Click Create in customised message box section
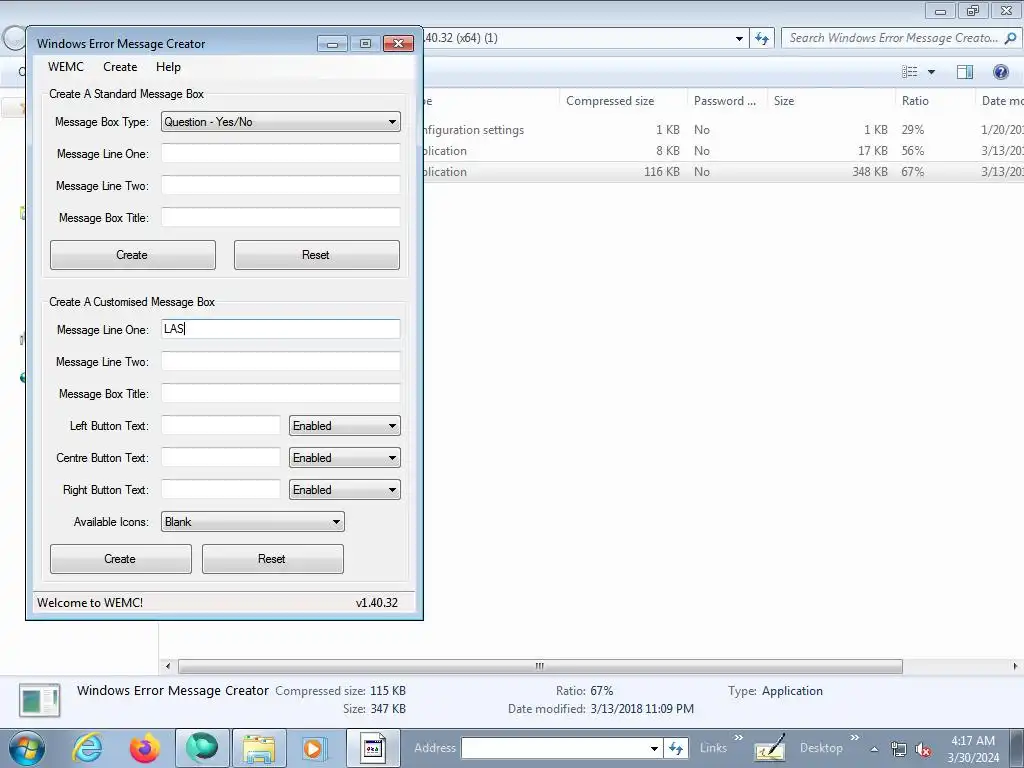The width and height of the screenshot is (1024, 768). (121, 559)
